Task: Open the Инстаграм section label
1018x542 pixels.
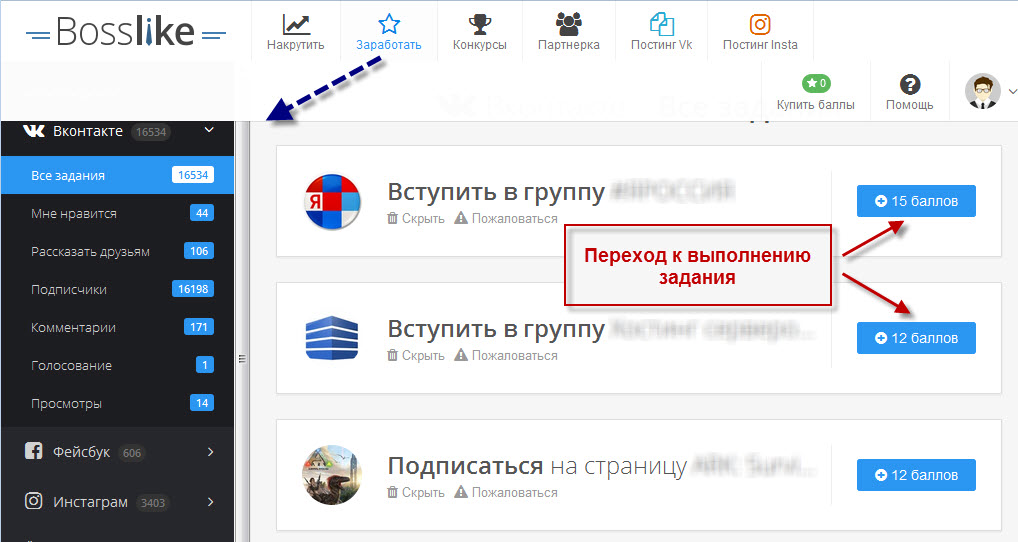Action: pyautogui.click(x=90, y=502)
